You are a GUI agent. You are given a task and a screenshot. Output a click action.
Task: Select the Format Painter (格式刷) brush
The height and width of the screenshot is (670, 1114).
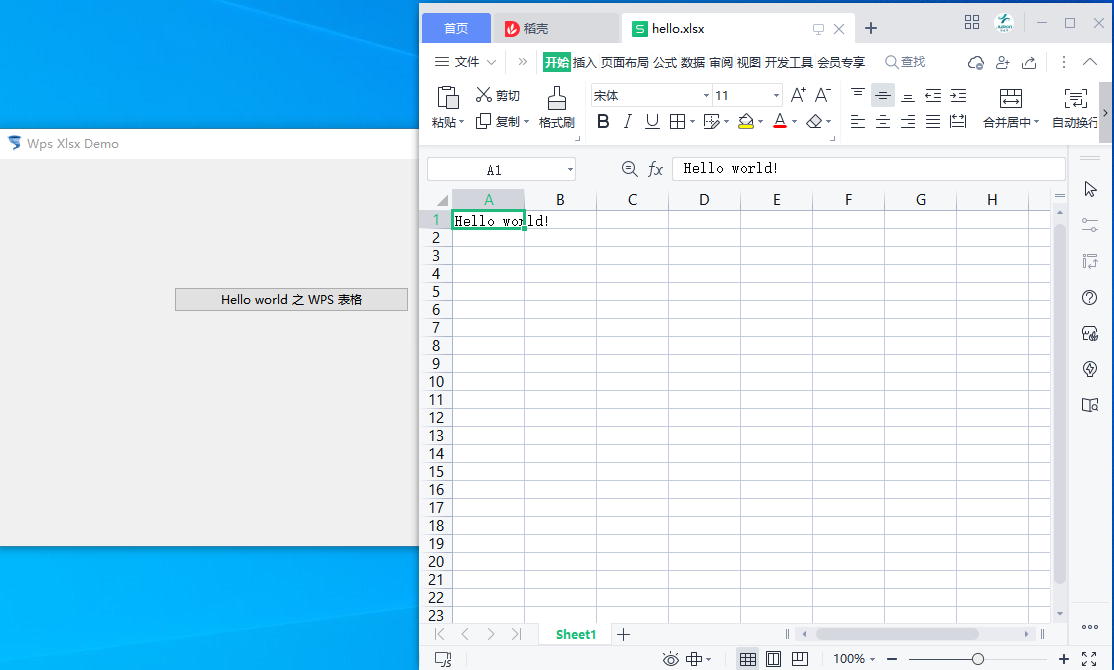[556, 99]
